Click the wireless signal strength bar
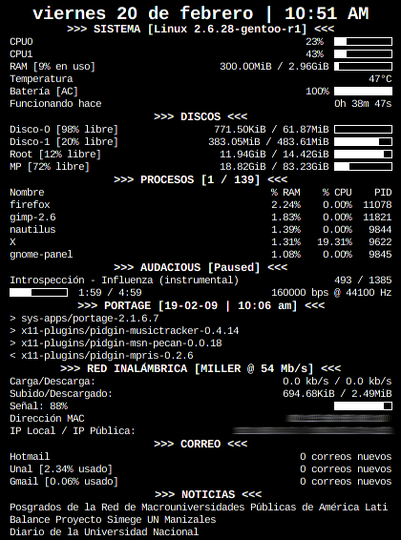401x540 pixels. (363, 406)
